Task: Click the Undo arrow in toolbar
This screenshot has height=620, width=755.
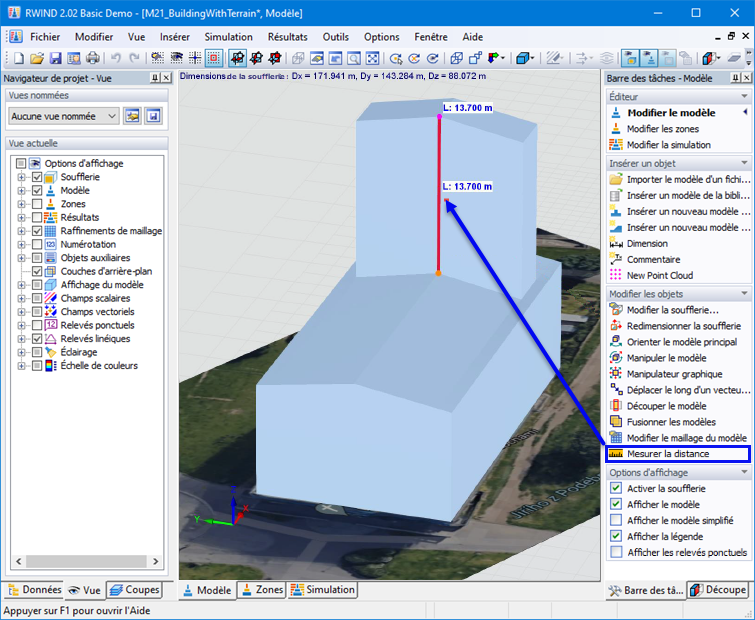Action: (116, 58)
